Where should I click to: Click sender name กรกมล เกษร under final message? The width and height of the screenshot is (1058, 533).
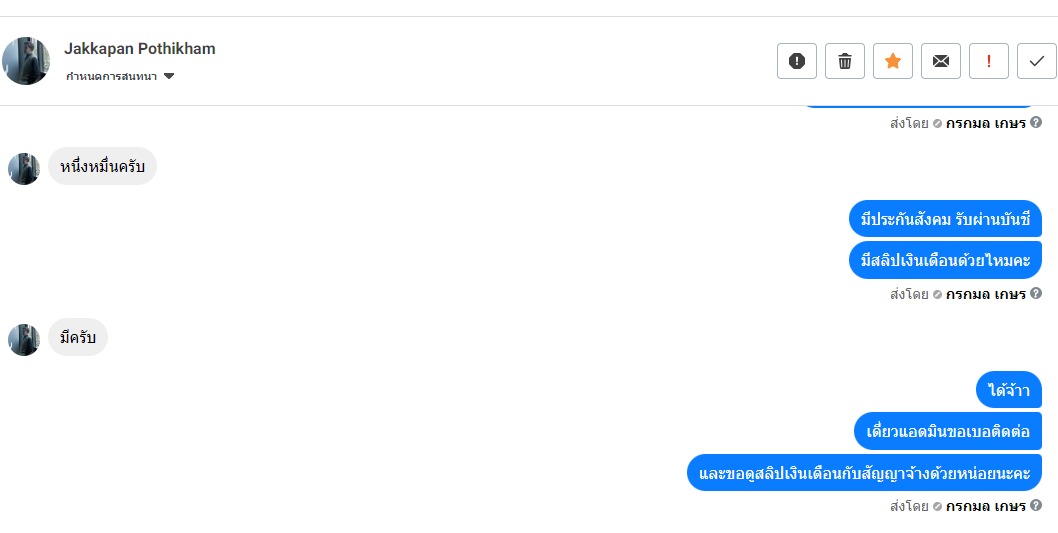point(985,506)
